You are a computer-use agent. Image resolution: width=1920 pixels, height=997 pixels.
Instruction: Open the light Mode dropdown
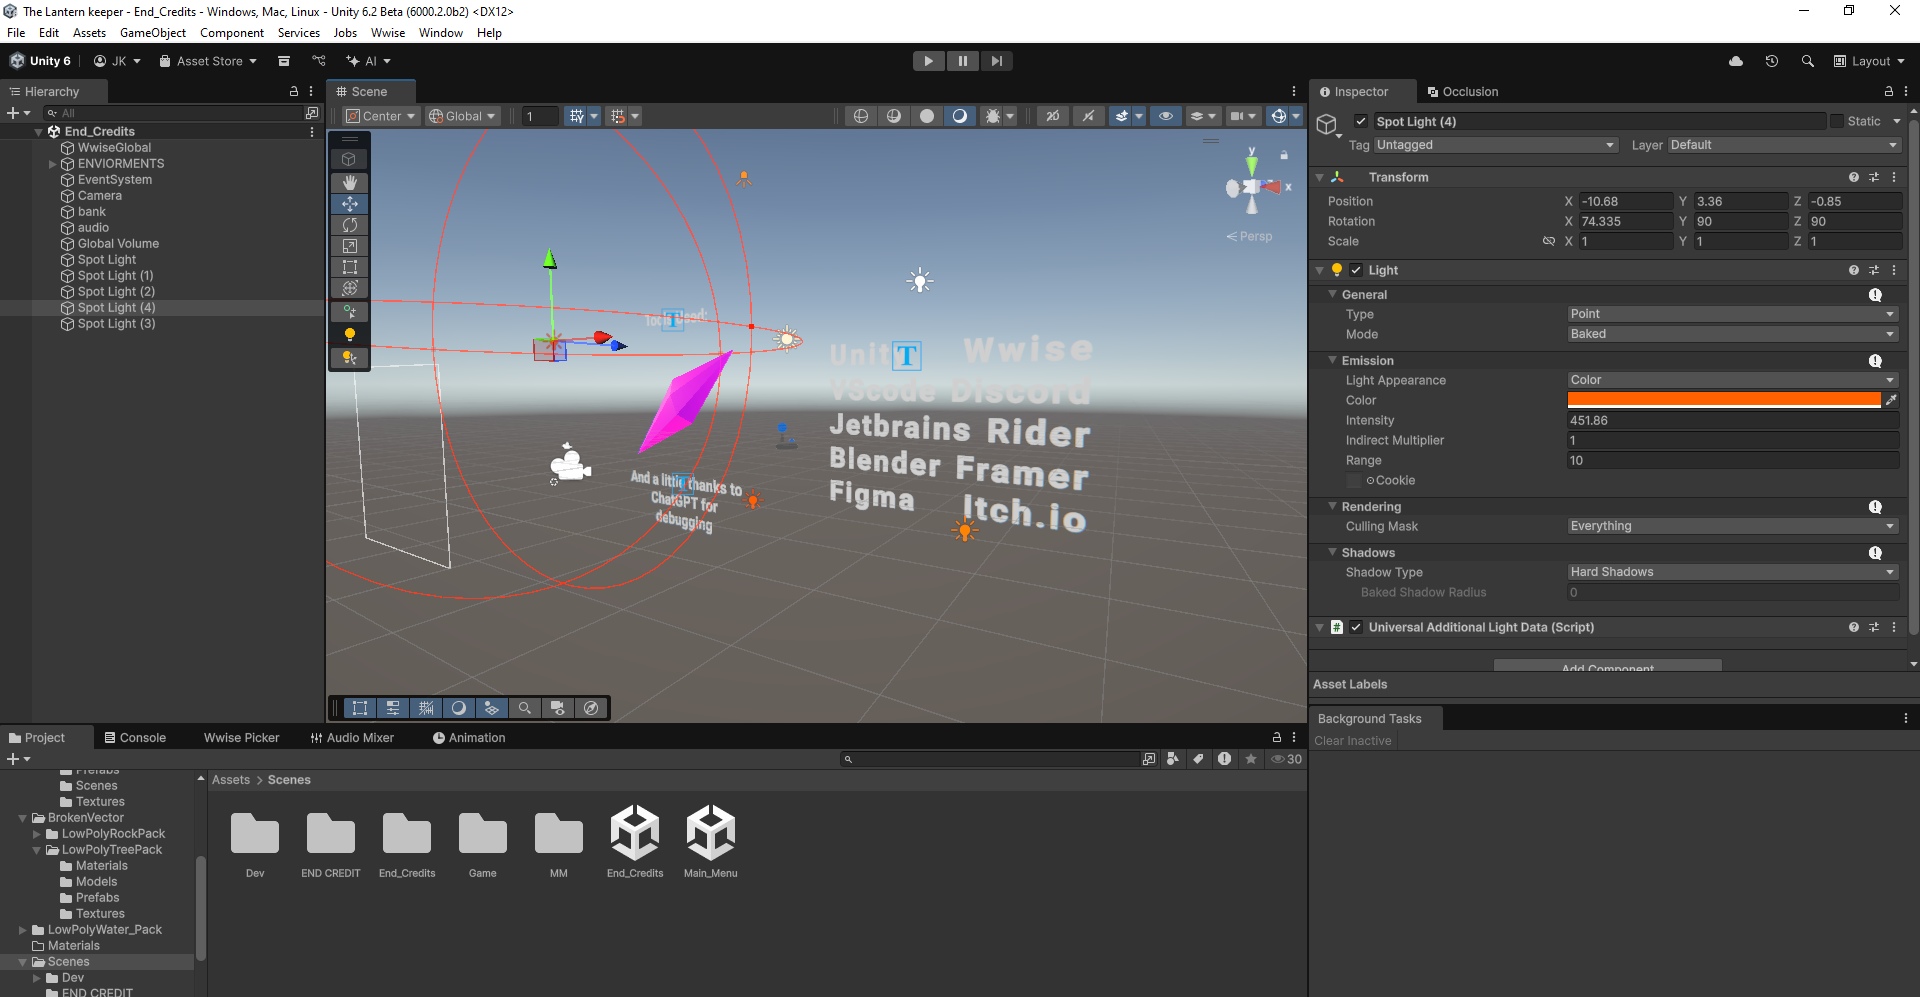tap(1732, 334)
